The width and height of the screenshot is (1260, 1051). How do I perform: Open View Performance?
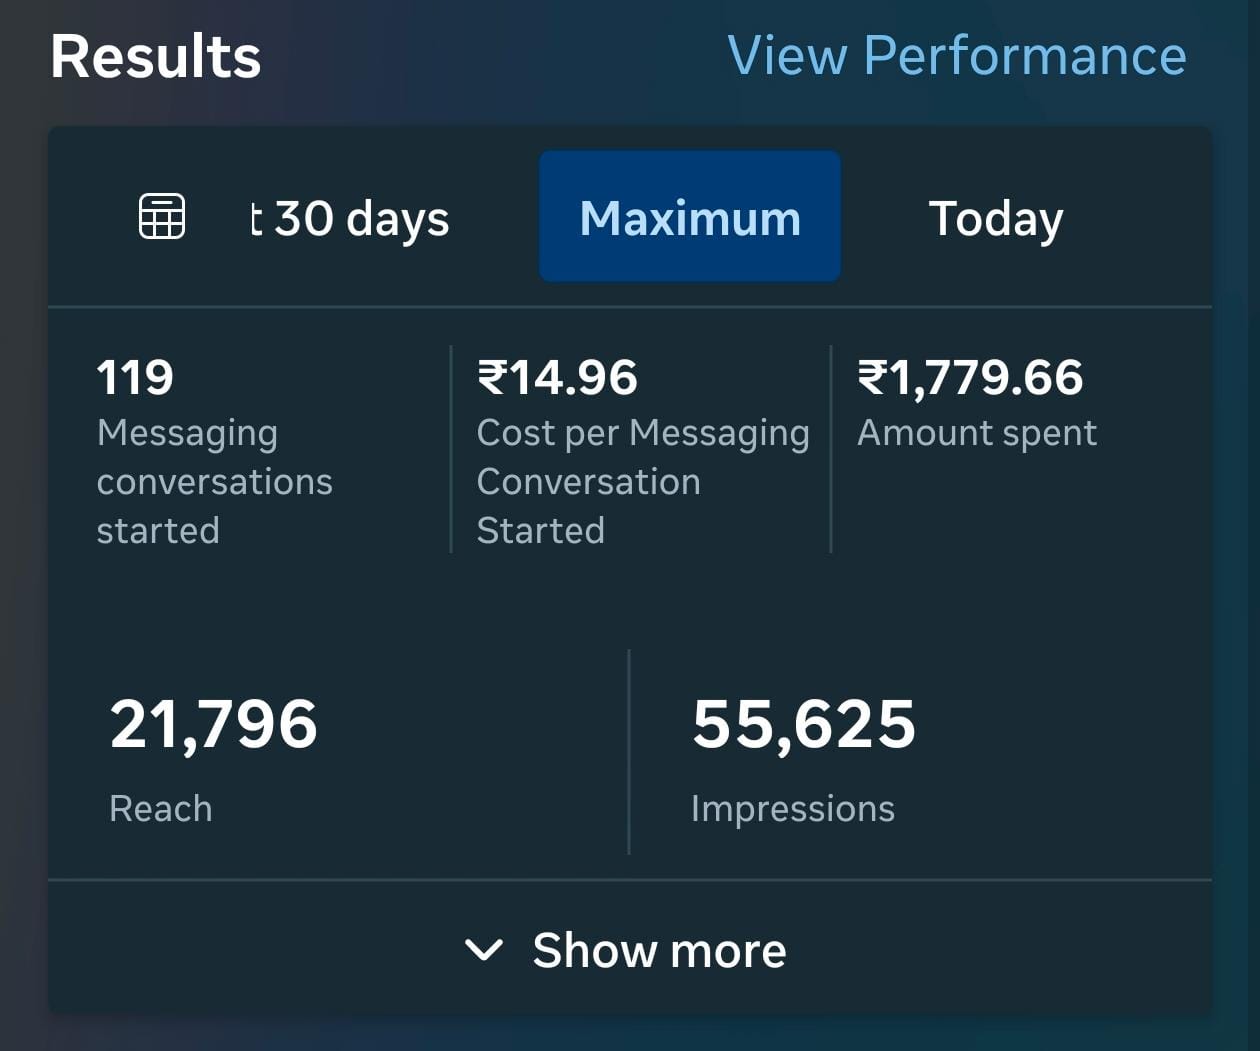tap(959, 56)
